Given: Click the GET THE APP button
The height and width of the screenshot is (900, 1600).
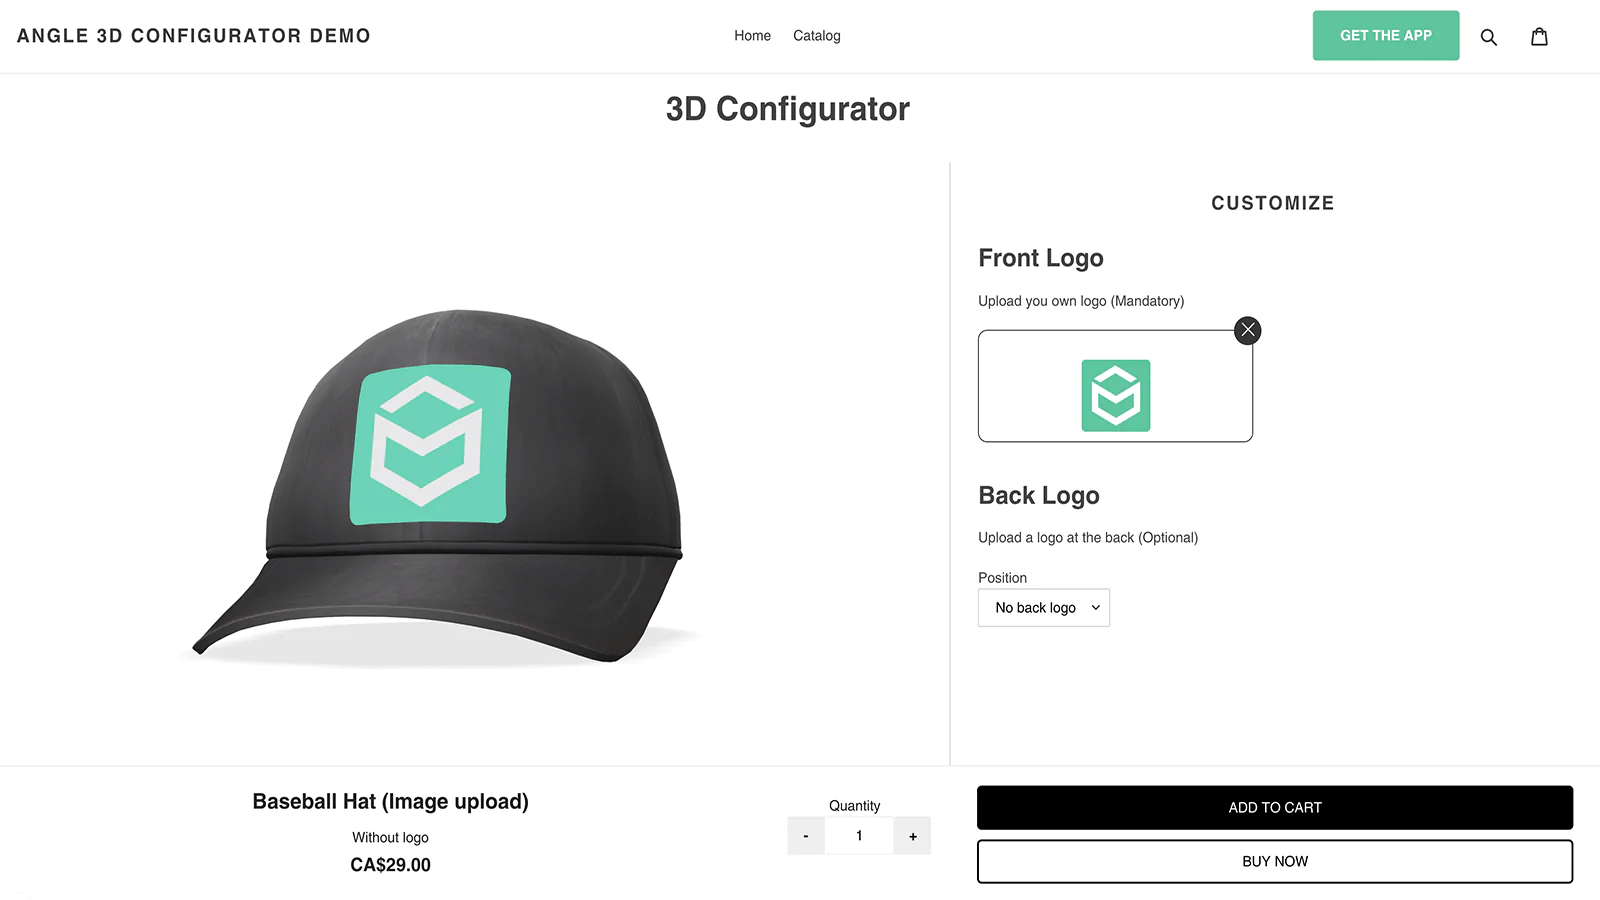Looking at the screenshot, I should click(x=1385, y=35).
